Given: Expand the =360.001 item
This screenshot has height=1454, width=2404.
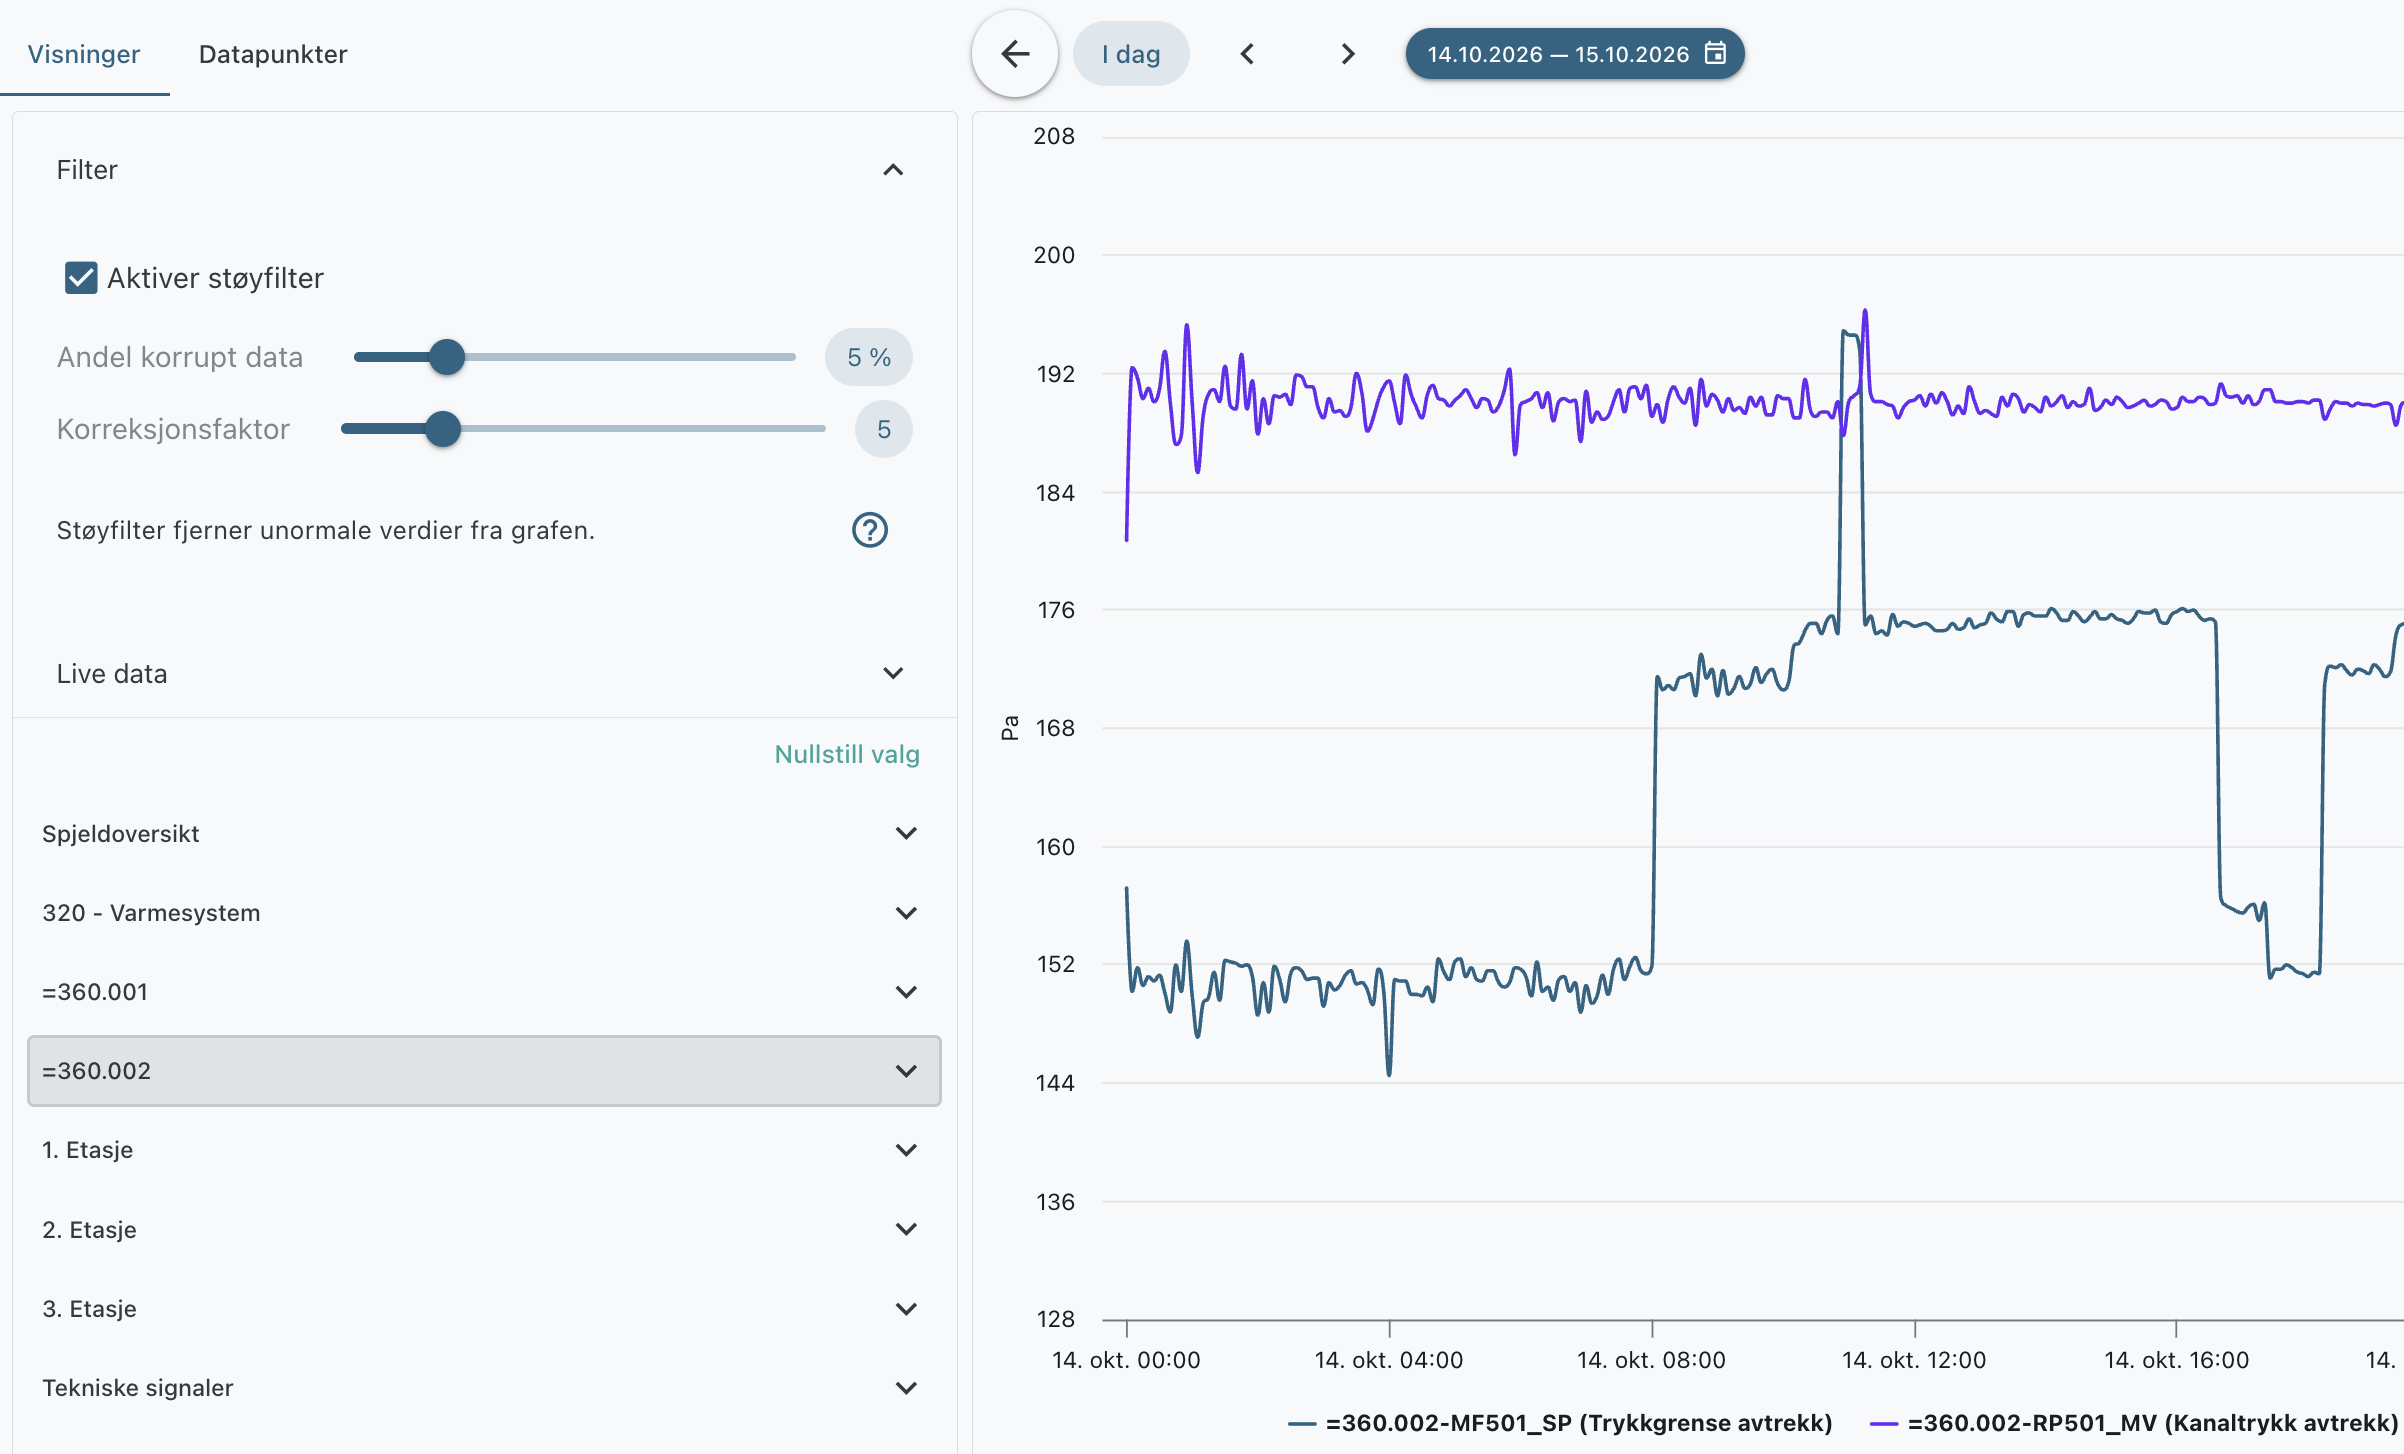Looking at the screenshot, I should click(484, 992).
